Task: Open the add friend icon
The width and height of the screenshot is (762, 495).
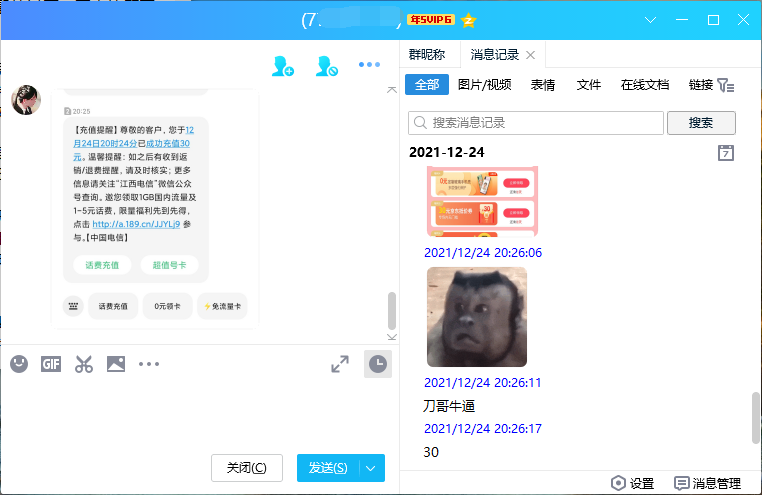Action: tap(282, 66)
